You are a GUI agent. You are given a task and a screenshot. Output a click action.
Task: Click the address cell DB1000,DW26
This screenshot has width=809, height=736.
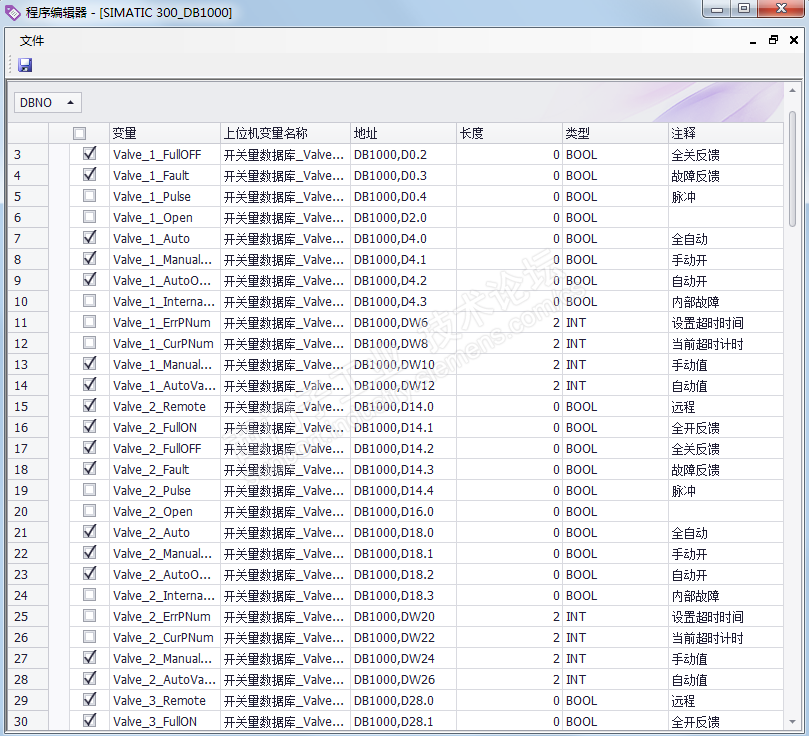(403, 679)
